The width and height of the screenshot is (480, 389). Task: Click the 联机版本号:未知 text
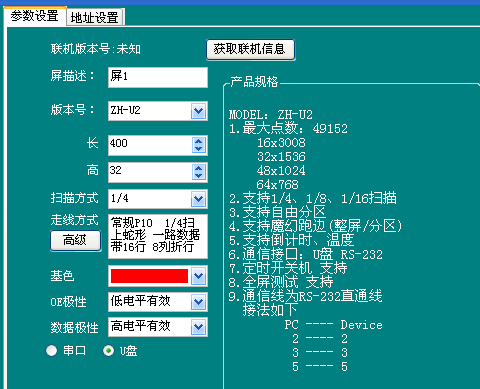[96, 49]
